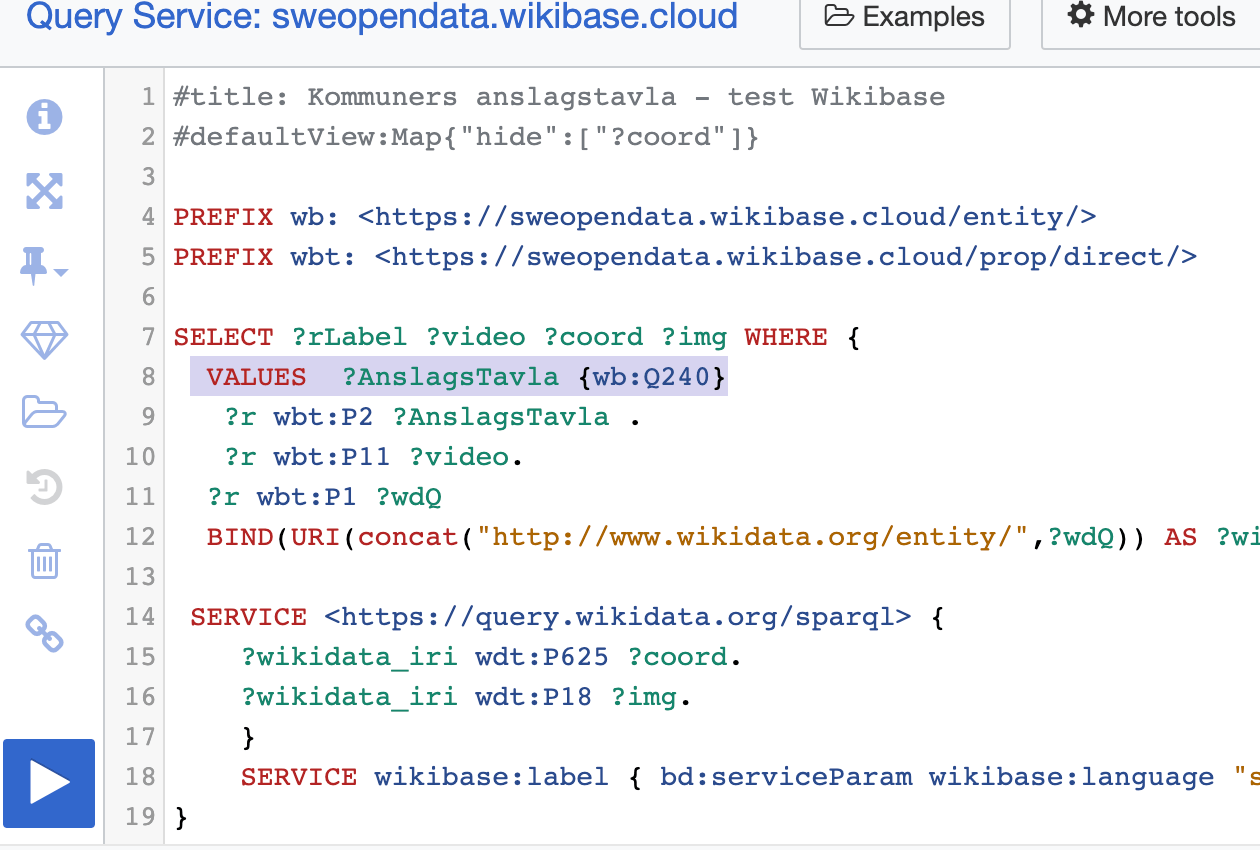Clear the editor with the trash icon
Image resolution: width=1260 pixels, height=850 pixels.
tap(44, 561)
